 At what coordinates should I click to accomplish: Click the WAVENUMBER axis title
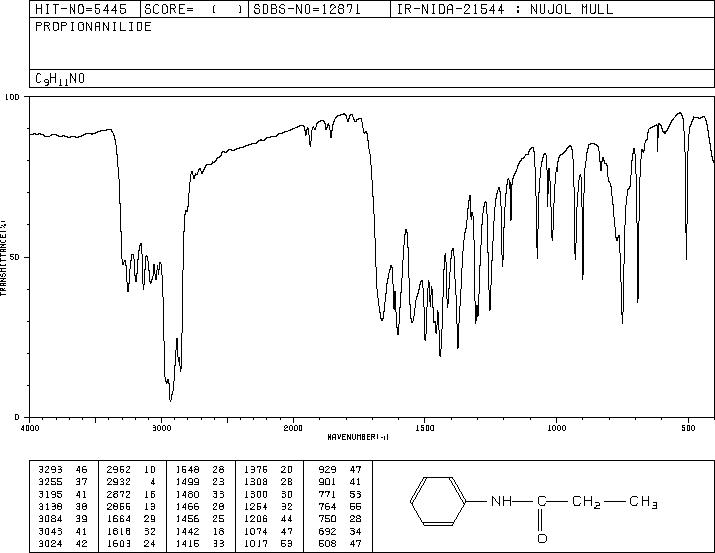click(358, 437)
